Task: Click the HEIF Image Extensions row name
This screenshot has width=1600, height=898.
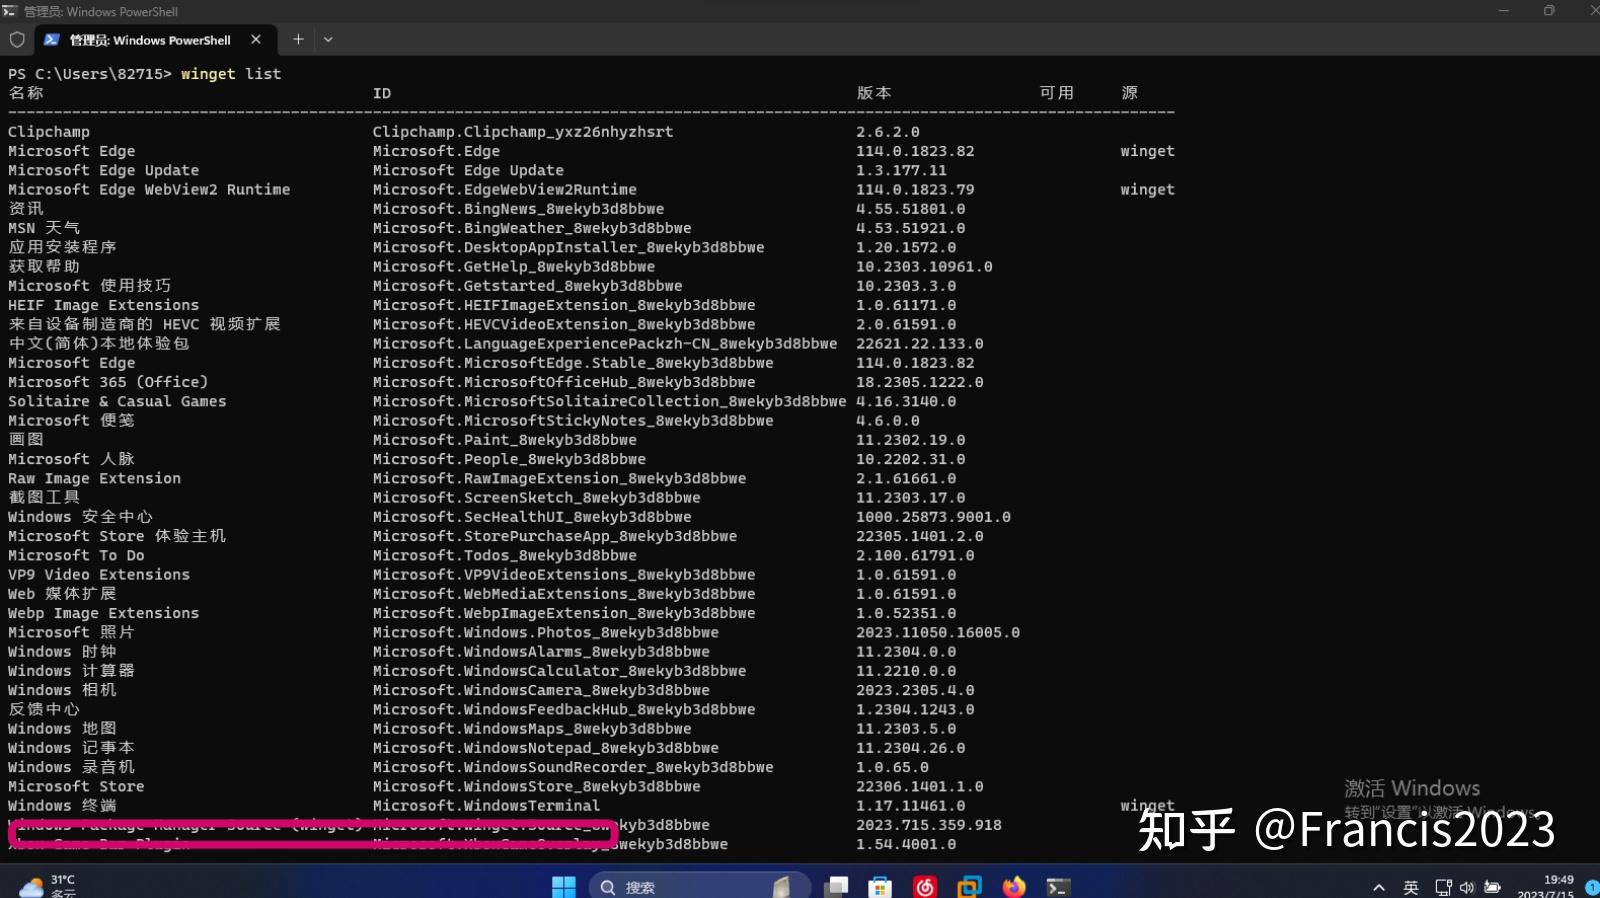Action: pos(104,305)
